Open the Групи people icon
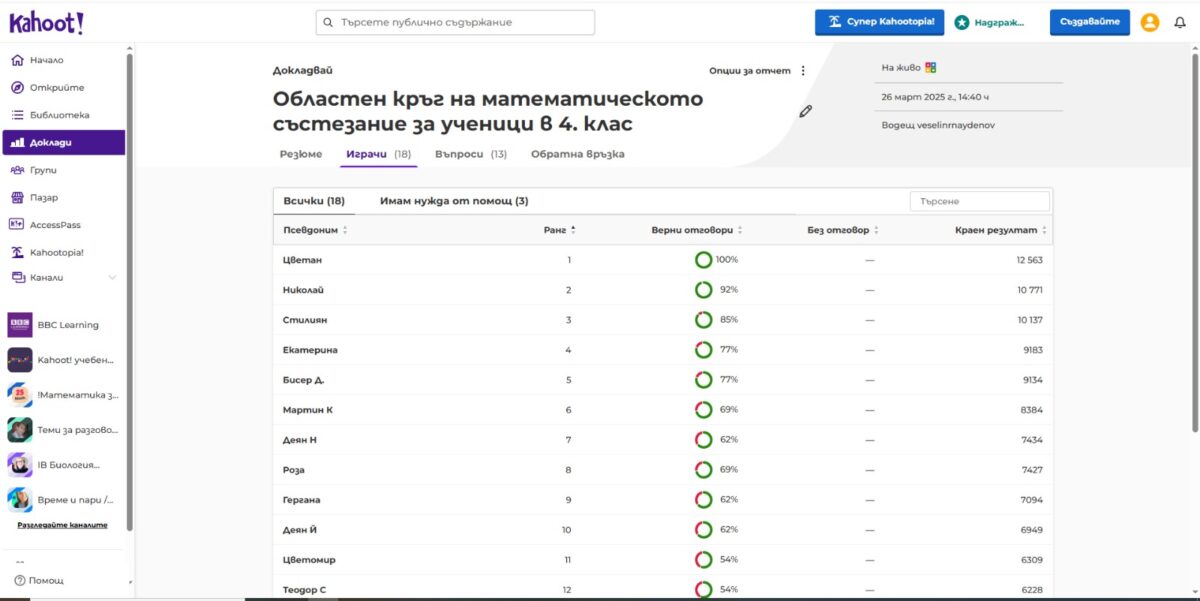 17,170
